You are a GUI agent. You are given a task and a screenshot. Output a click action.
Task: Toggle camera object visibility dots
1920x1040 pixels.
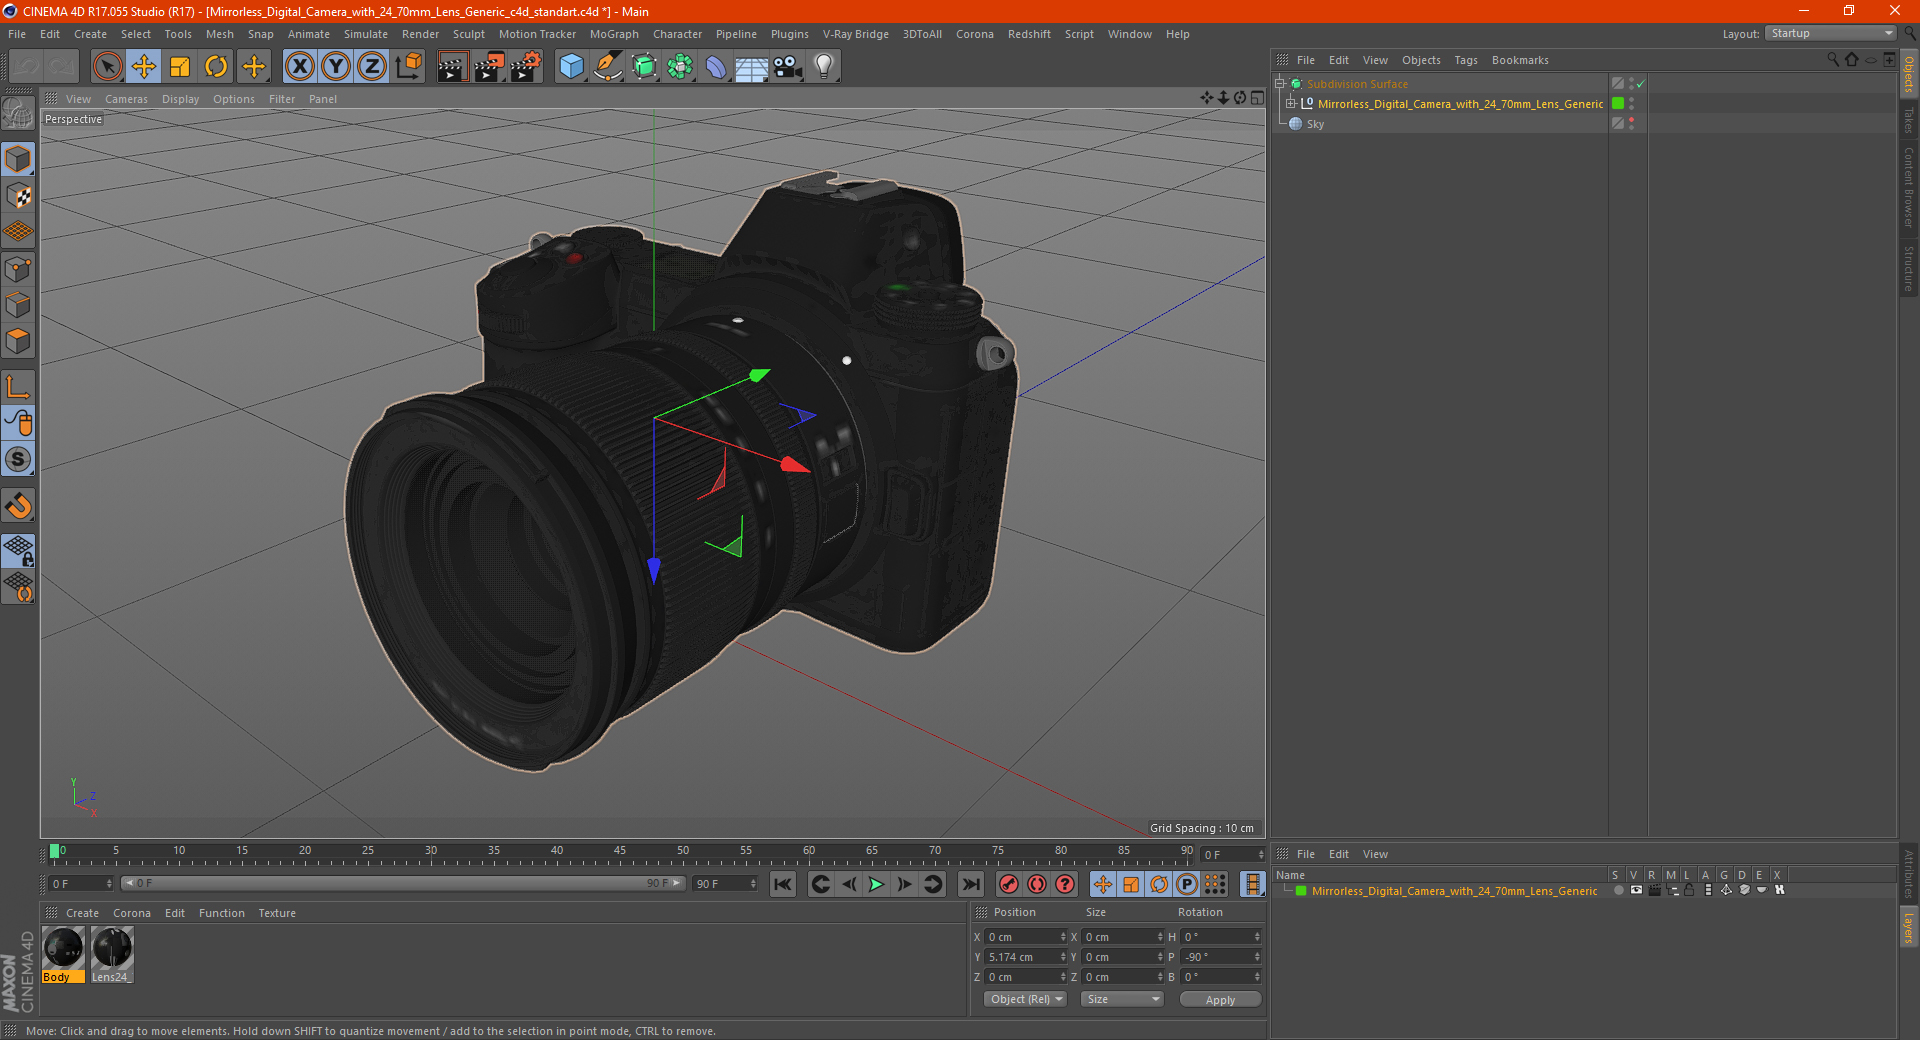click(x=1632, y=104)
